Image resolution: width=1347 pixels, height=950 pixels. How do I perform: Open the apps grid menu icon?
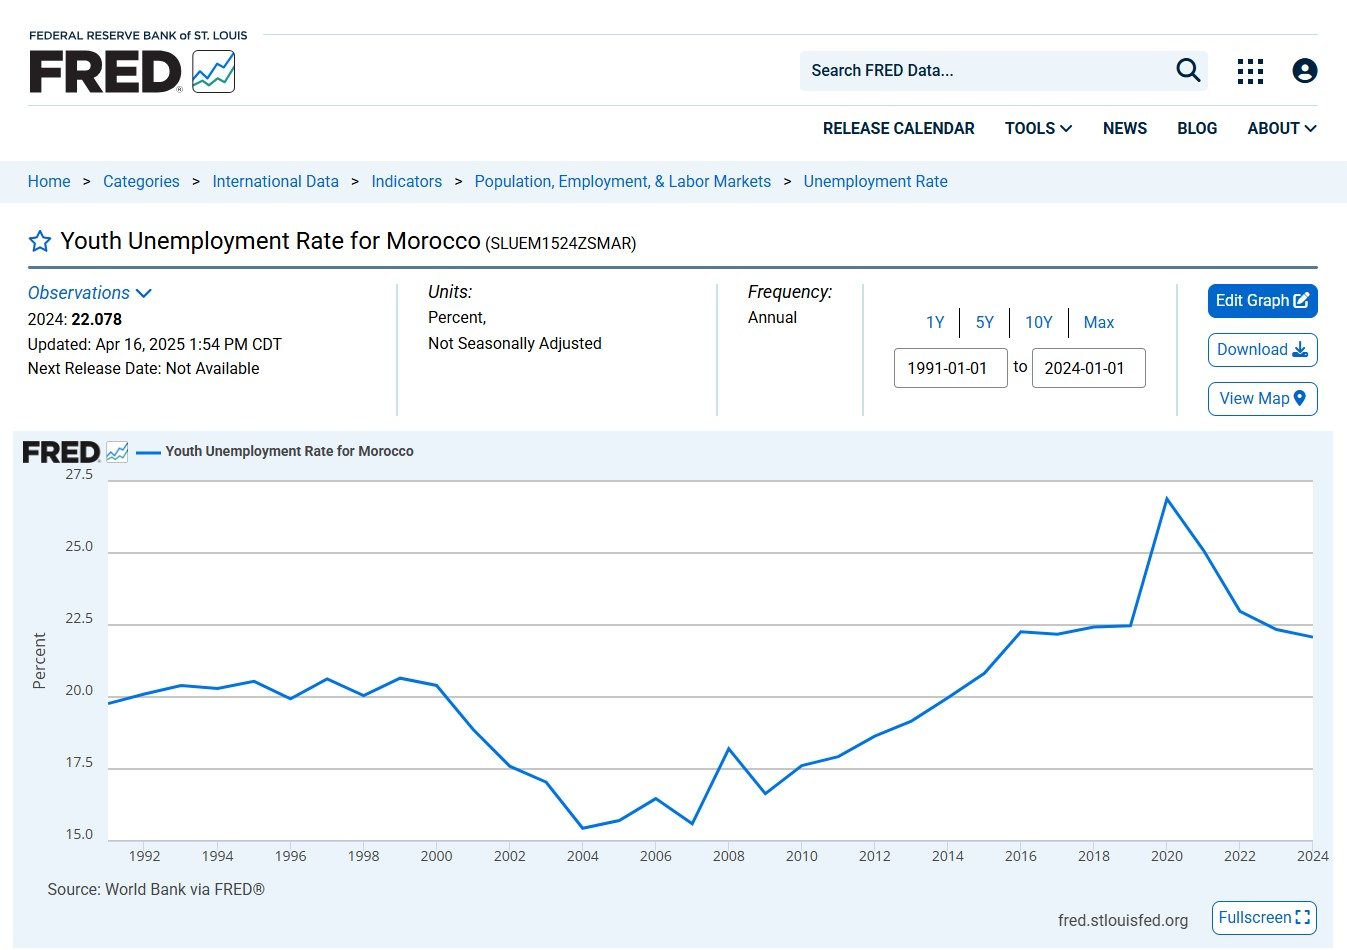pos(1250,71)
